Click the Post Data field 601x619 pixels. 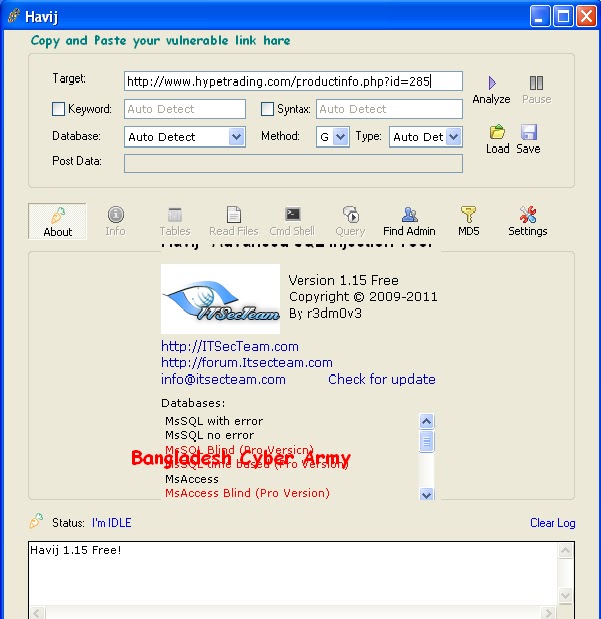[293, 163]
